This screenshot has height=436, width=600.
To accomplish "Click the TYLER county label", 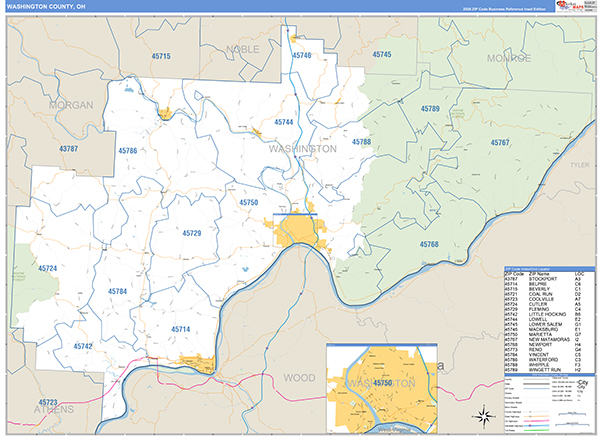I will pos(580,165).
